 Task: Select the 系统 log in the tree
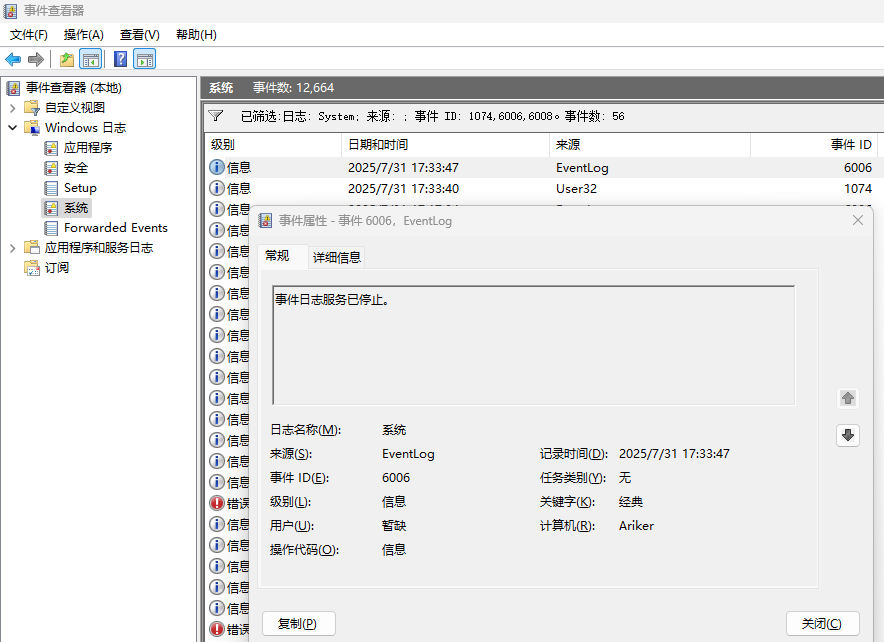(x=76, y=208)
